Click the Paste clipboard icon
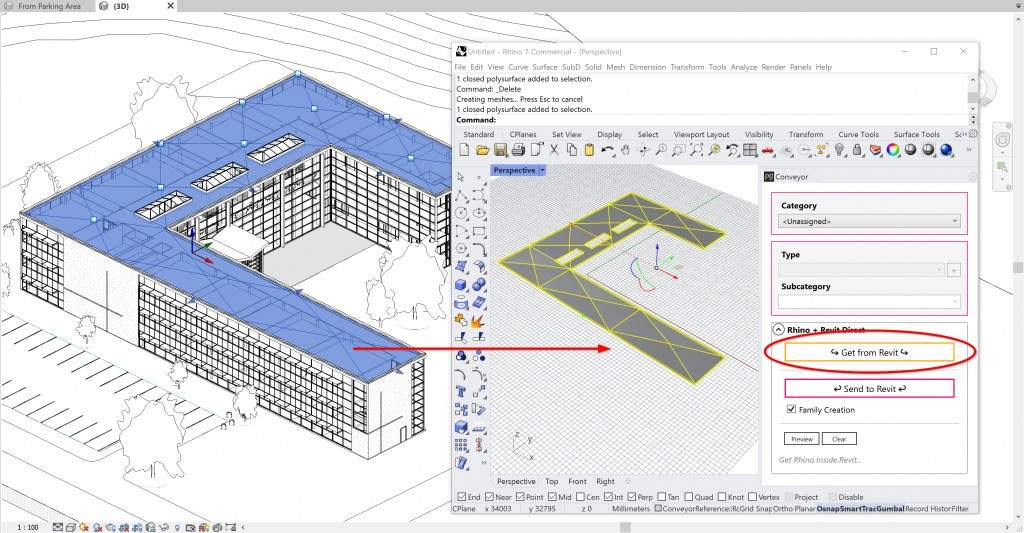The height and width of the screenshot is (533, 1024). coord(589,150)
